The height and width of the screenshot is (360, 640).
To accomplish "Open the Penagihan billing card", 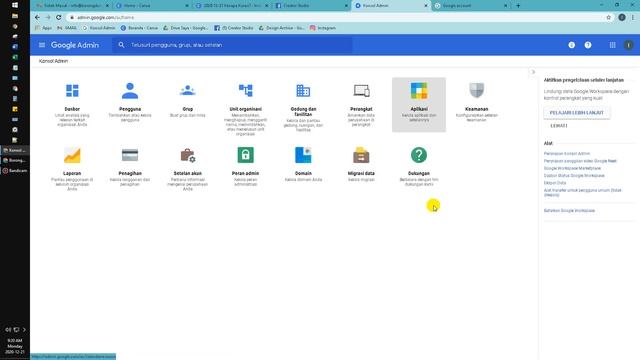I will point(130,168).
